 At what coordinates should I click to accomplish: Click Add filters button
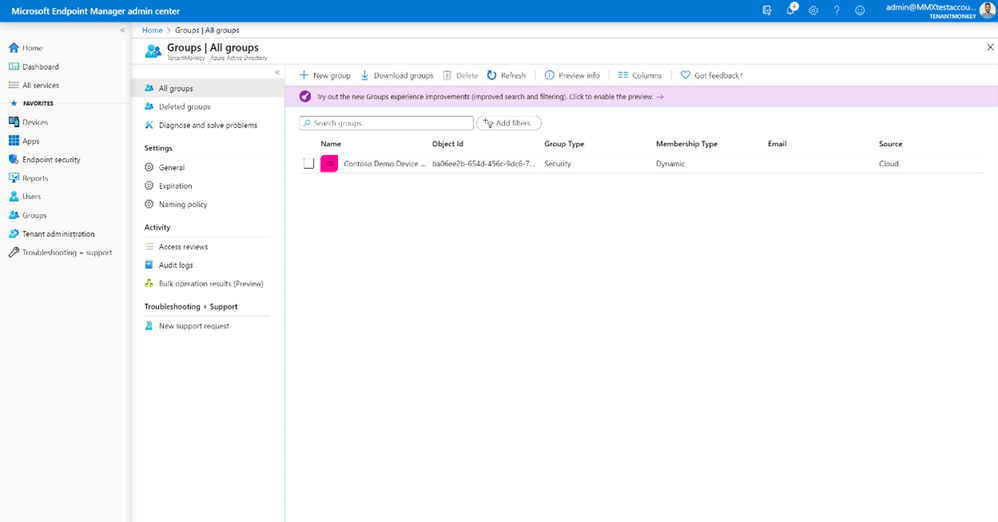[509, 123]
